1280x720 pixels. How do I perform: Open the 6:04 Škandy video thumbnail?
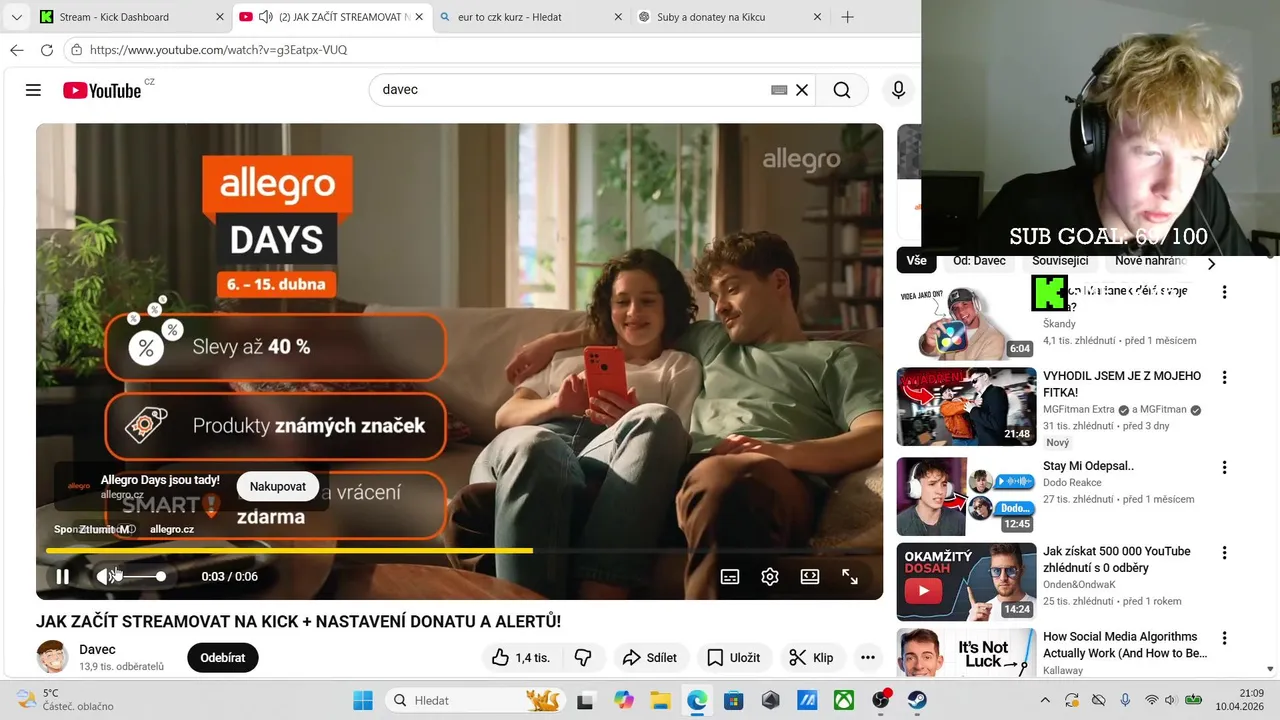point(966,320)
